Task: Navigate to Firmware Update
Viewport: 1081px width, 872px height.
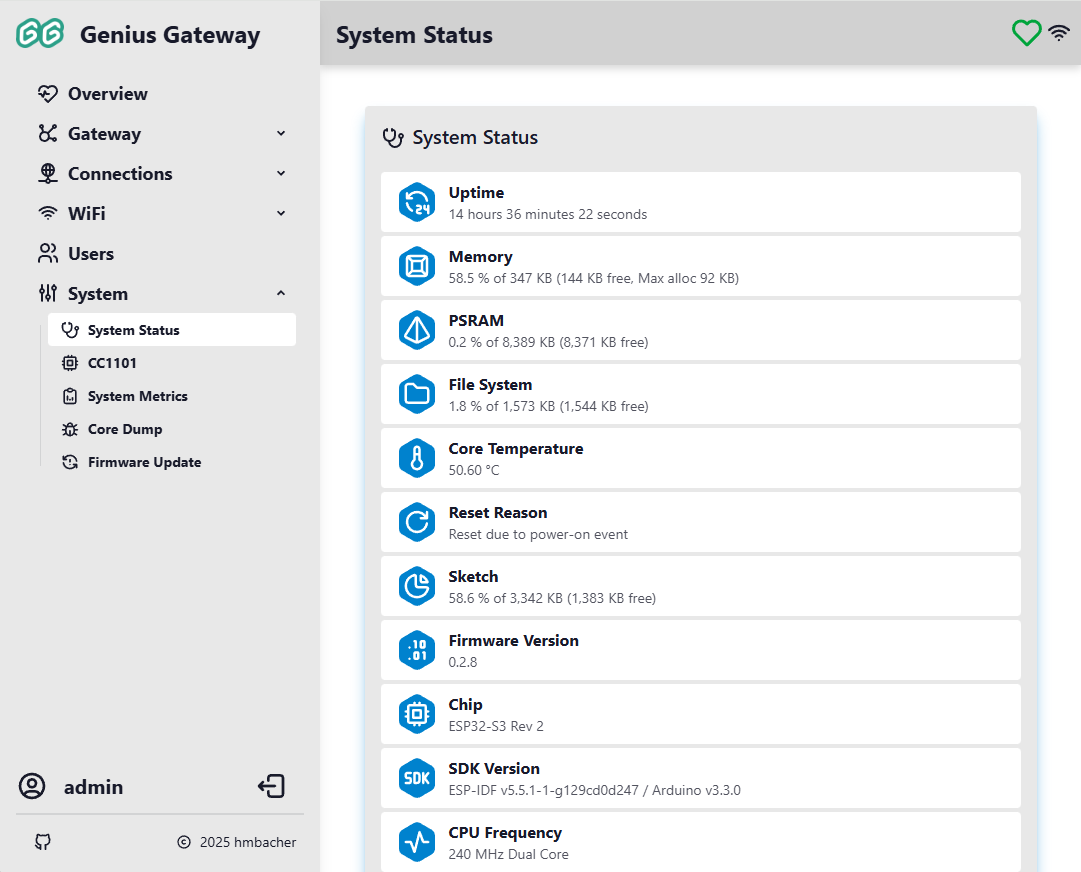Action: pos(144,462)
